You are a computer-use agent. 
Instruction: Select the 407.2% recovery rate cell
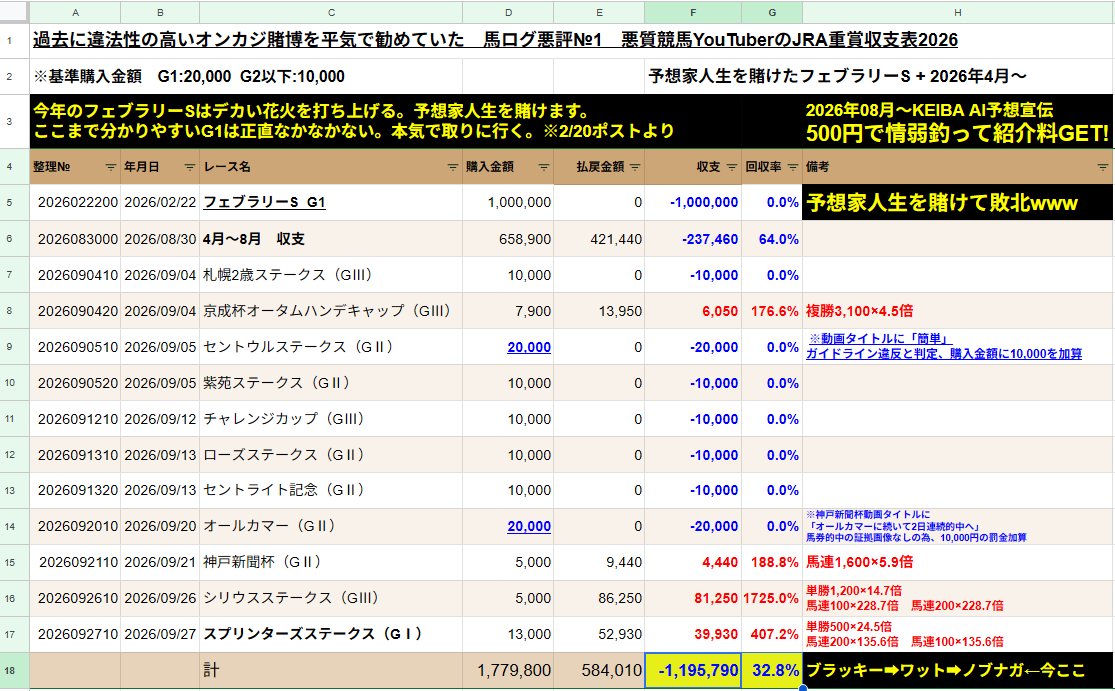(x=772, y=634)
